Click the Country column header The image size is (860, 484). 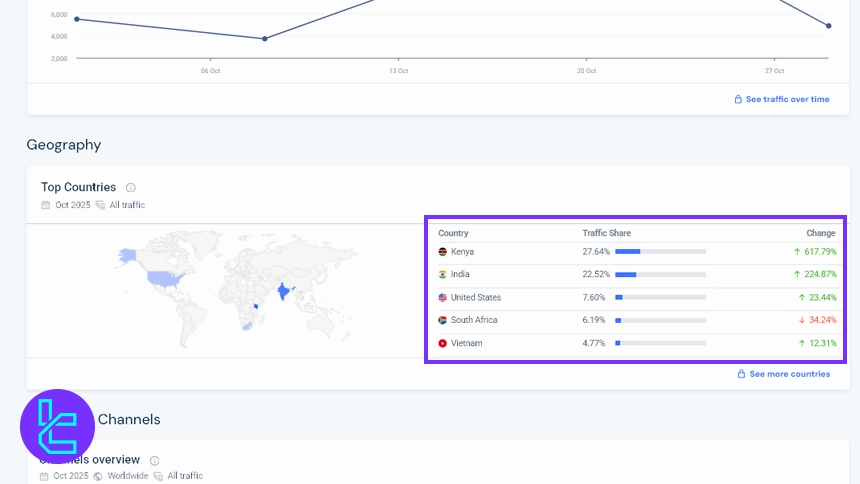(x=453, y=233)
